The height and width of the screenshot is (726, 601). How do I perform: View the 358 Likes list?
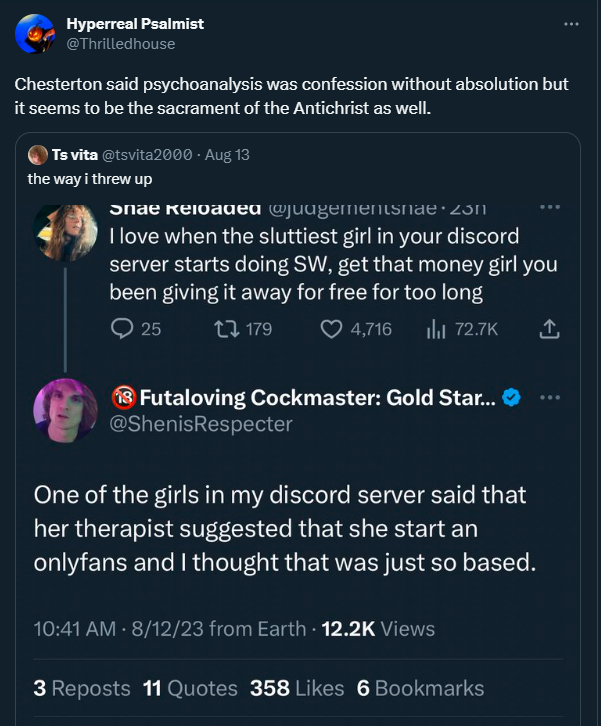tap(297, 688)
